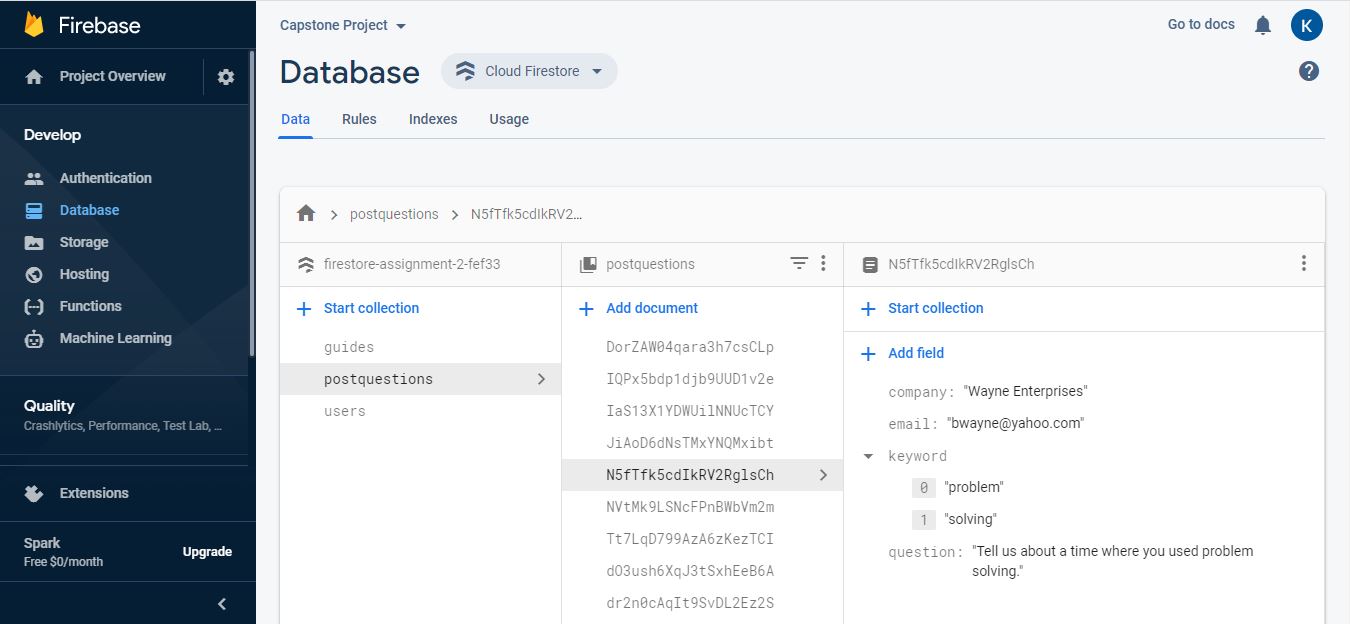
Task: Click the Cloud Firestore logo icon
Action: [465, 71]
